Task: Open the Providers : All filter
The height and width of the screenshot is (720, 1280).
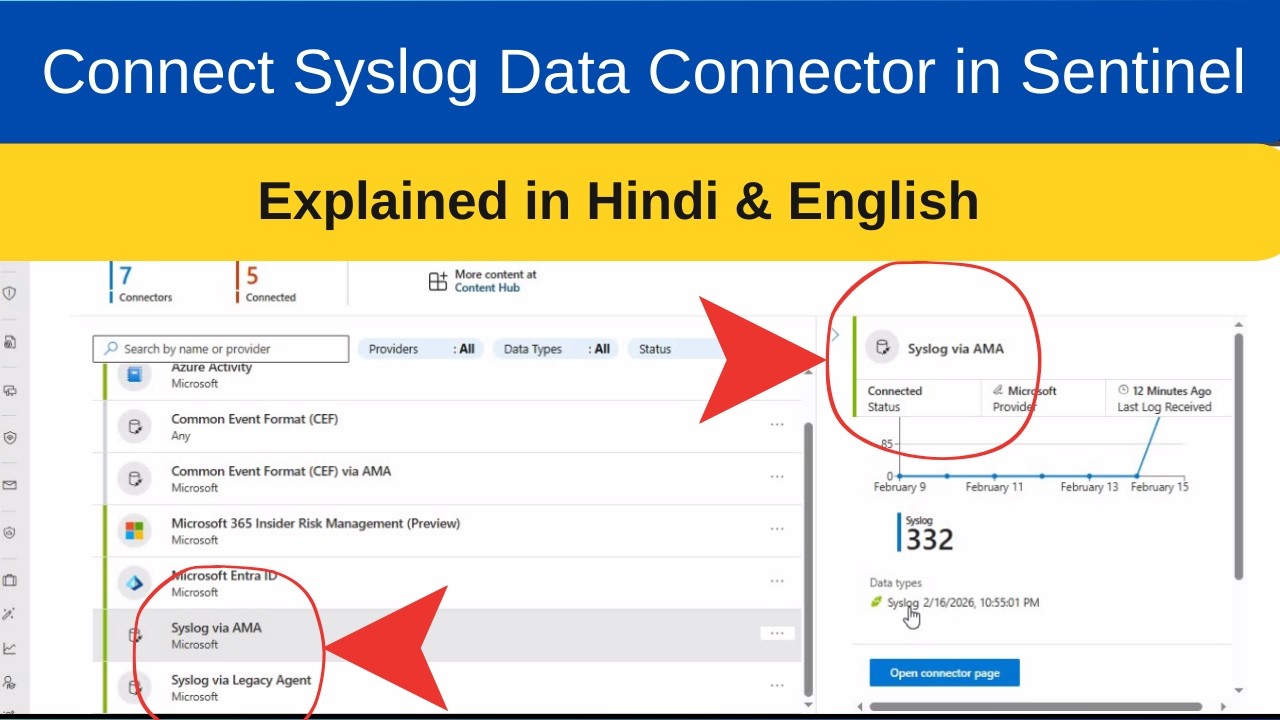Action: pos(421,349)
